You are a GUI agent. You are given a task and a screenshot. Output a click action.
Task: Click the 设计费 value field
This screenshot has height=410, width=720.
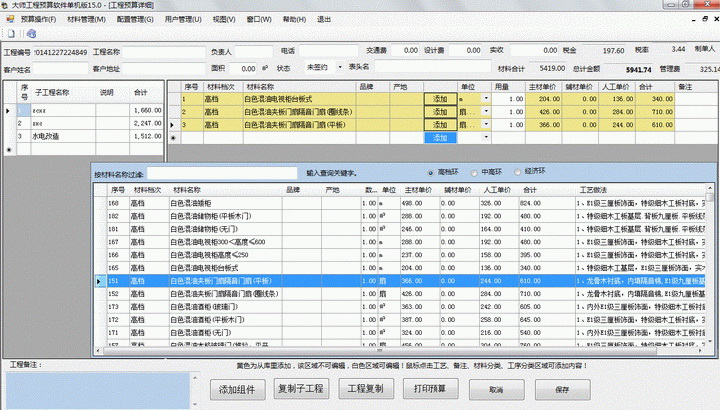click(465, 50)
